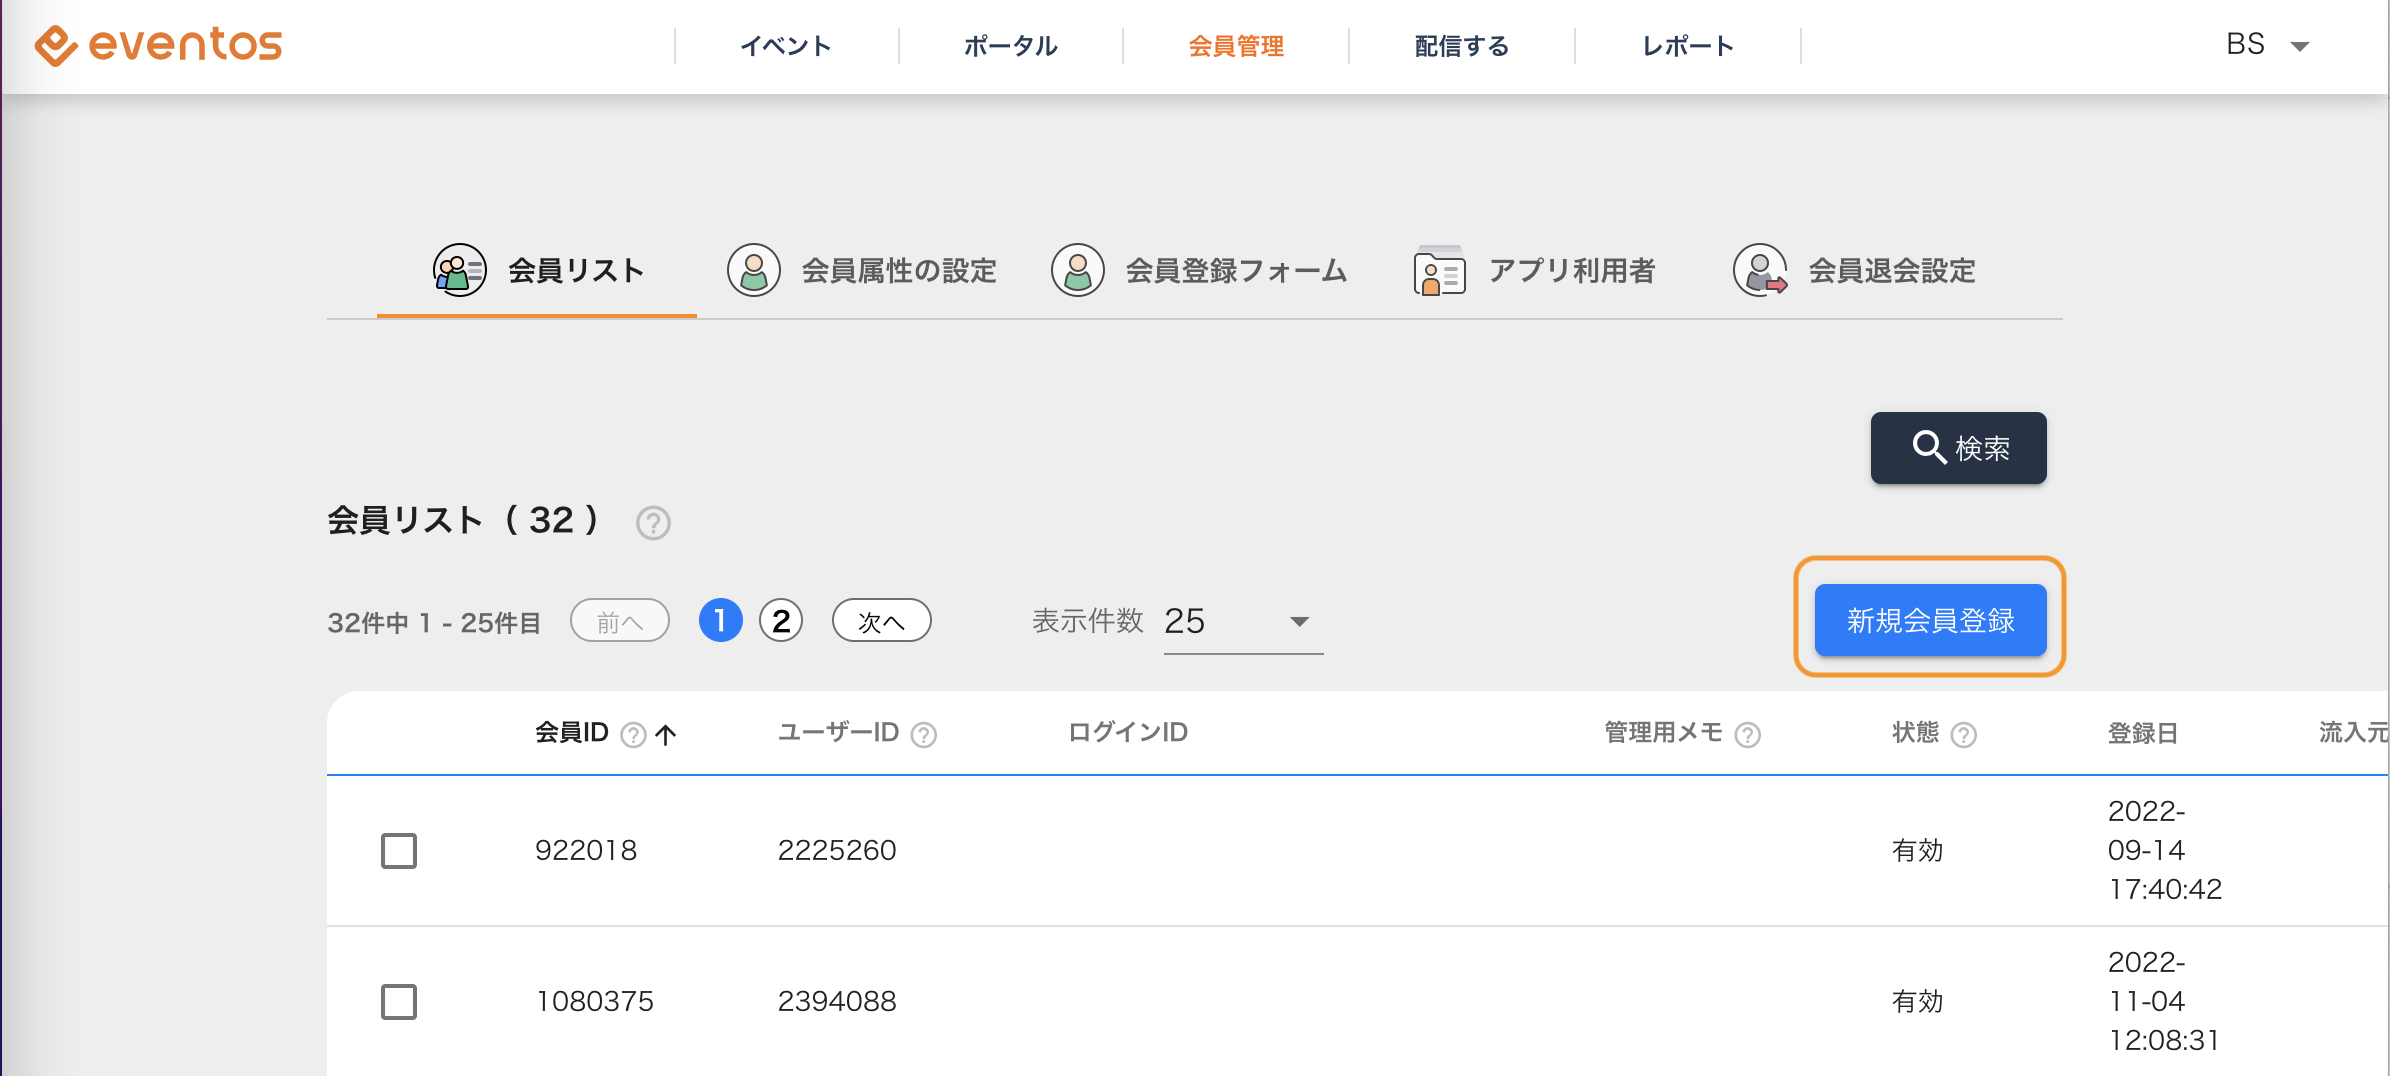2390x1076 pixels.
Task: Expand the 表示件数 25 dropdown
Action: [1243, 622]
